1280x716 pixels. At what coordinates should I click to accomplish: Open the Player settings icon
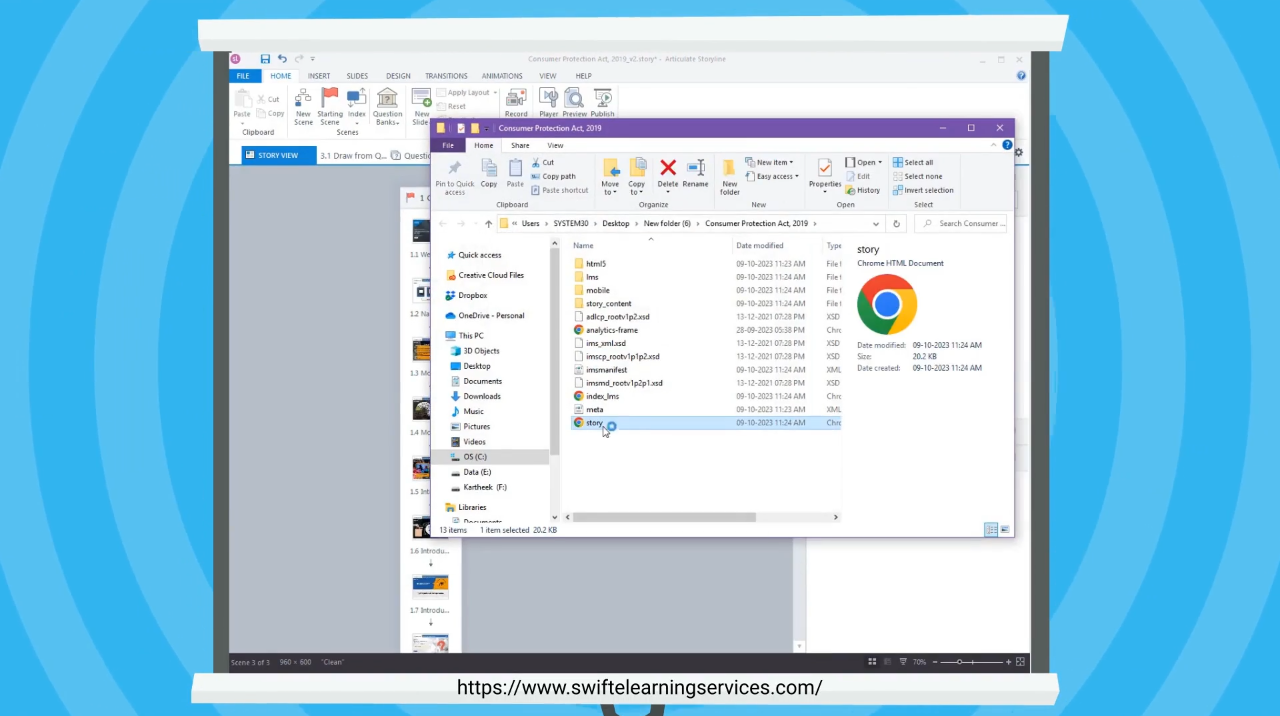point(549,98)
